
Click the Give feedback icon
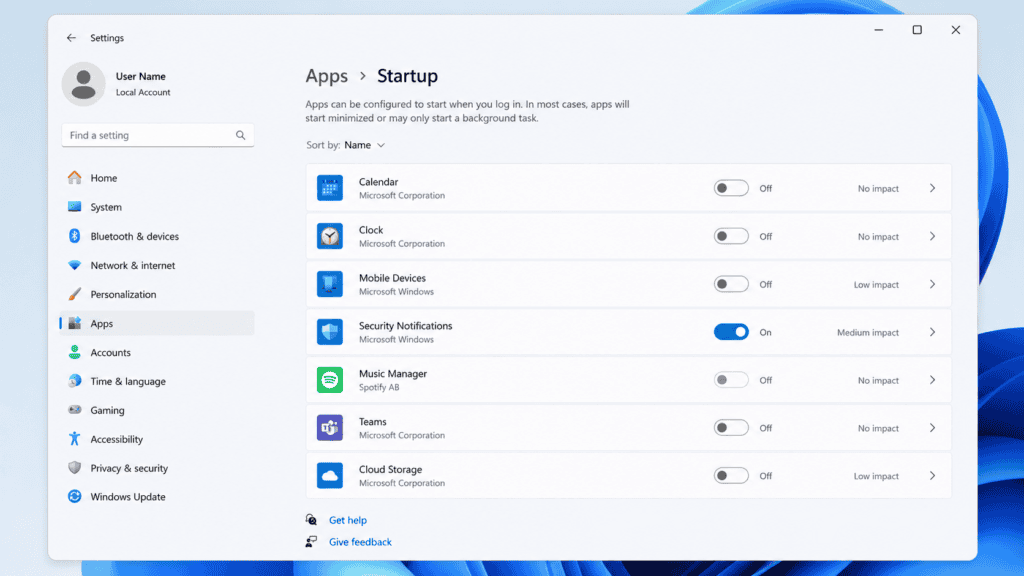coord(312,541)
